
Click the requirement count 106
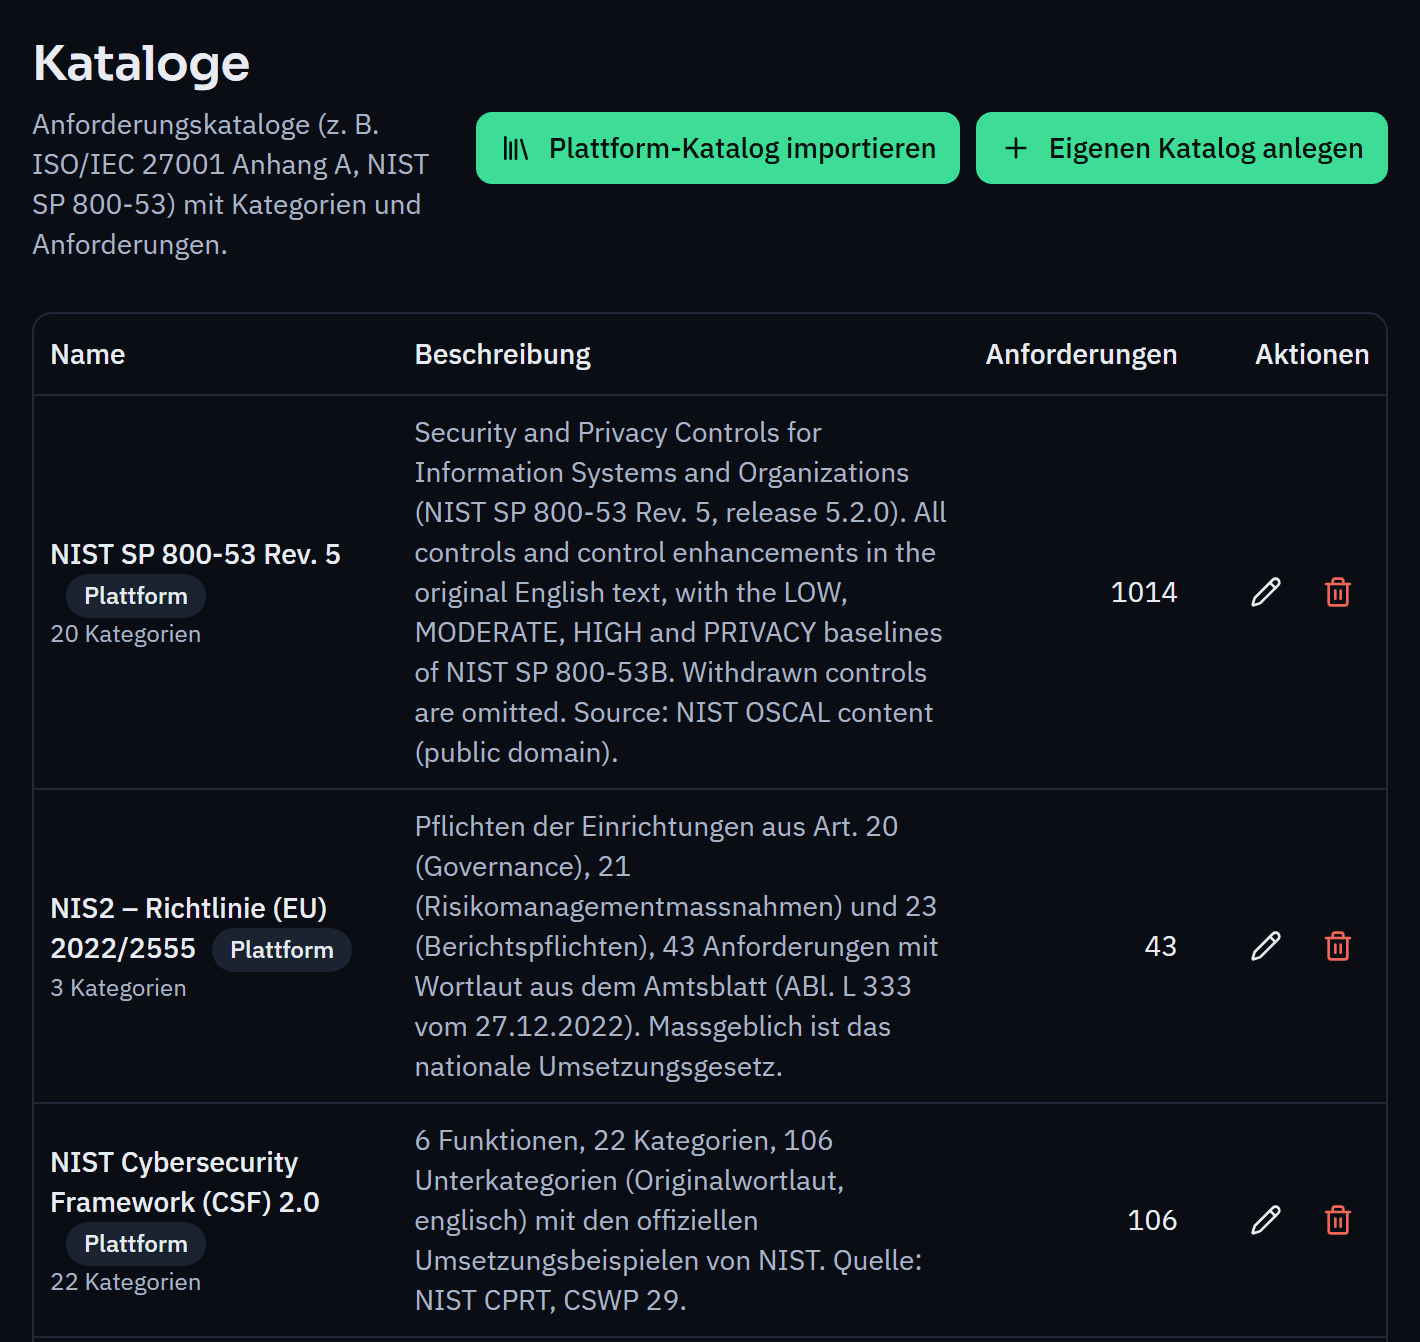coord(1152,1220)
